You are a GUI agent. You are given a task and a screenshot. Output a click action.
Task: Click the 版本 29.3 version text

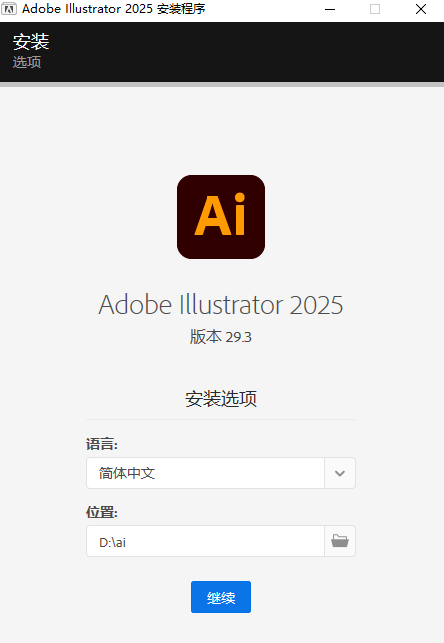tap(221, 337)
